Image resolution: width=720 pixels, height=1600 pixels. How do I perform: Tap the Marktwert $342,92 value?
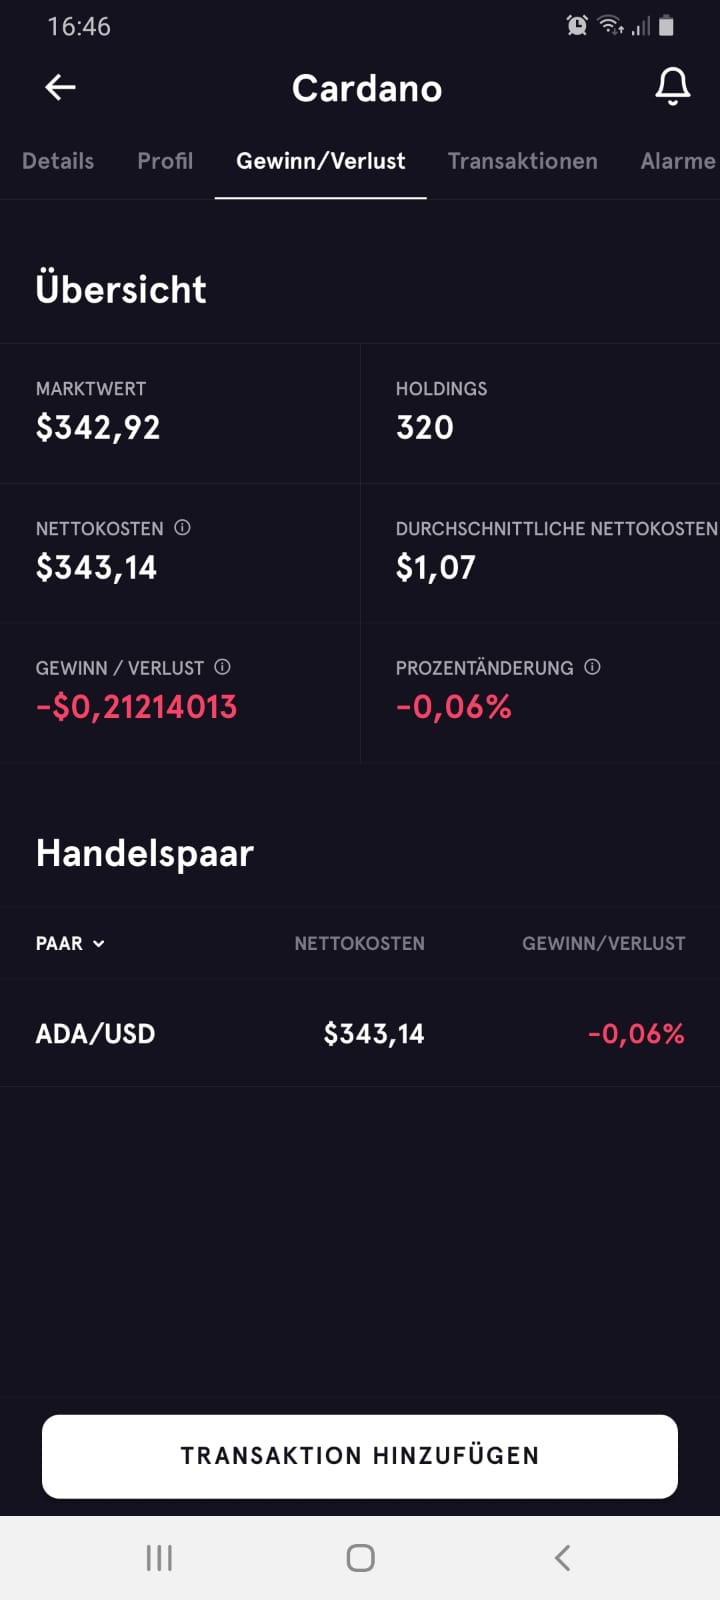[98, 428]
